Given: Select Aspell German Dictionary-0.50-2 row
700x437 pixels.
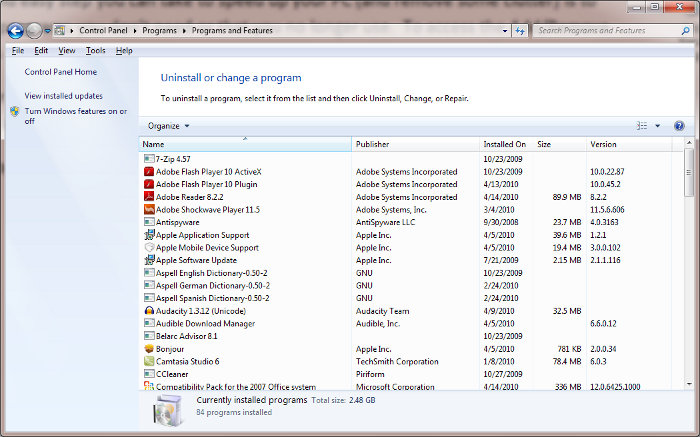Looking at the screenshot, I should tap(405, 285).
